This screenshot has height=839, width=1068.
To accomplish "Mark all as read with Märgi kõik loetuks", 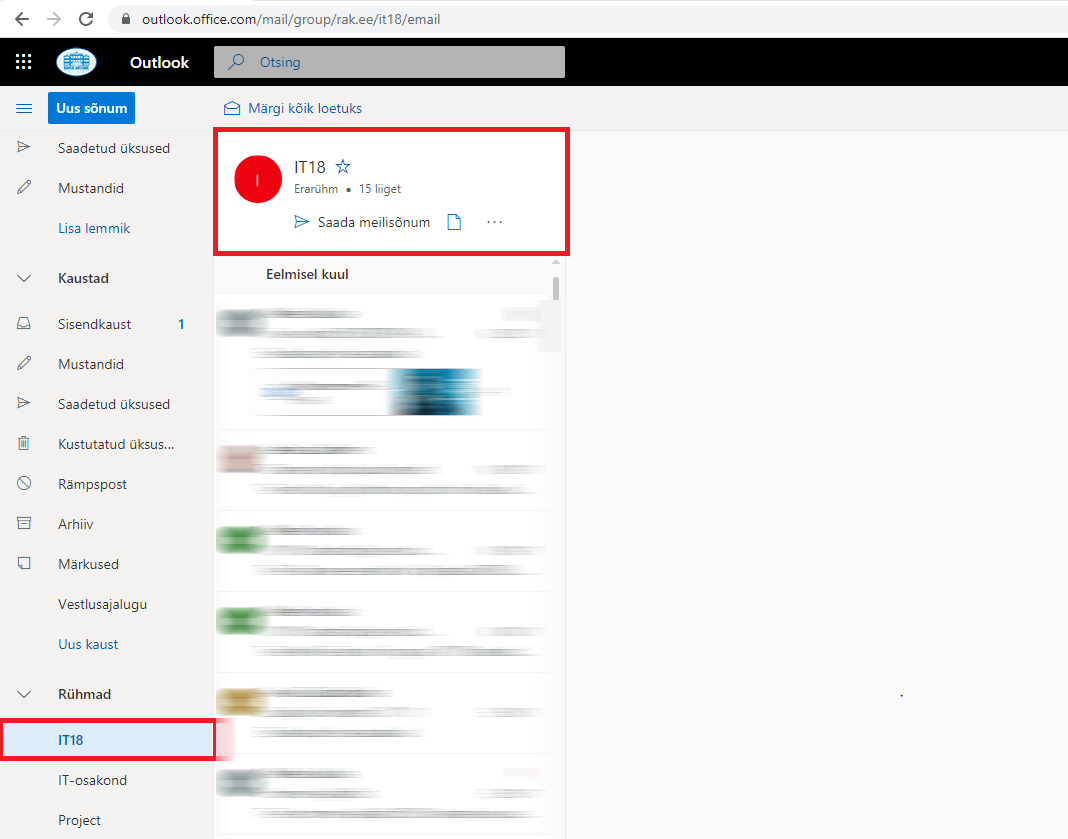I will coord(293,108).
